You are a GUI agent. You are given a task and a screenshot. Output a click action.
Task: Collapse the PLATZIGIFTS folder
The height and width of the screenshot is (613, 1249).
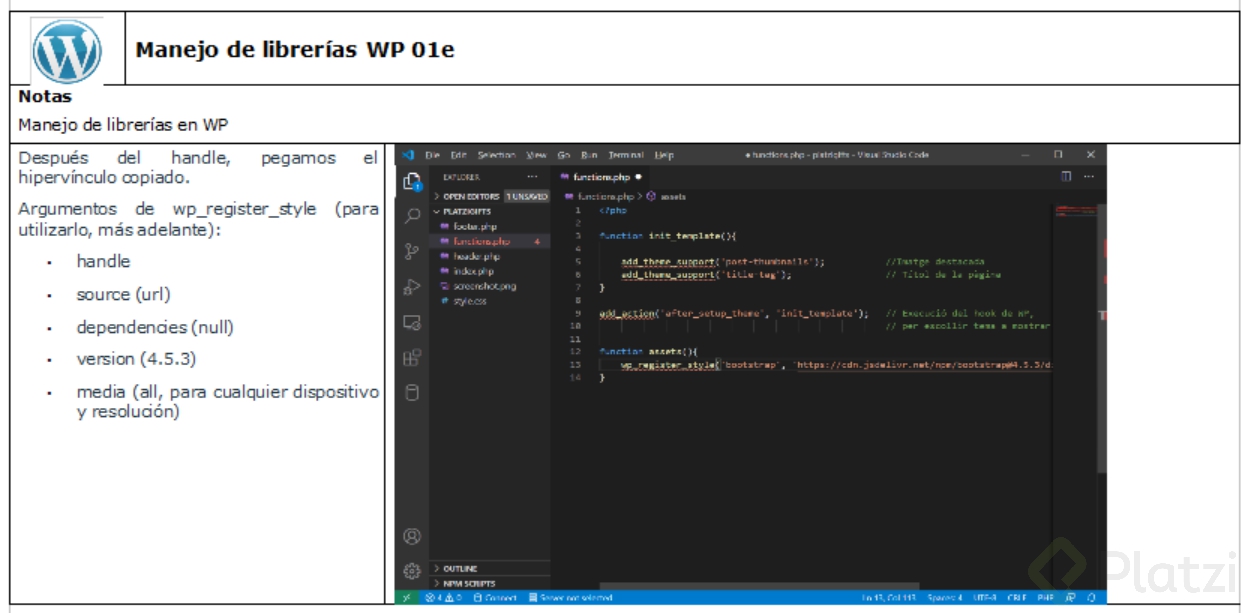tap(490, 212)
